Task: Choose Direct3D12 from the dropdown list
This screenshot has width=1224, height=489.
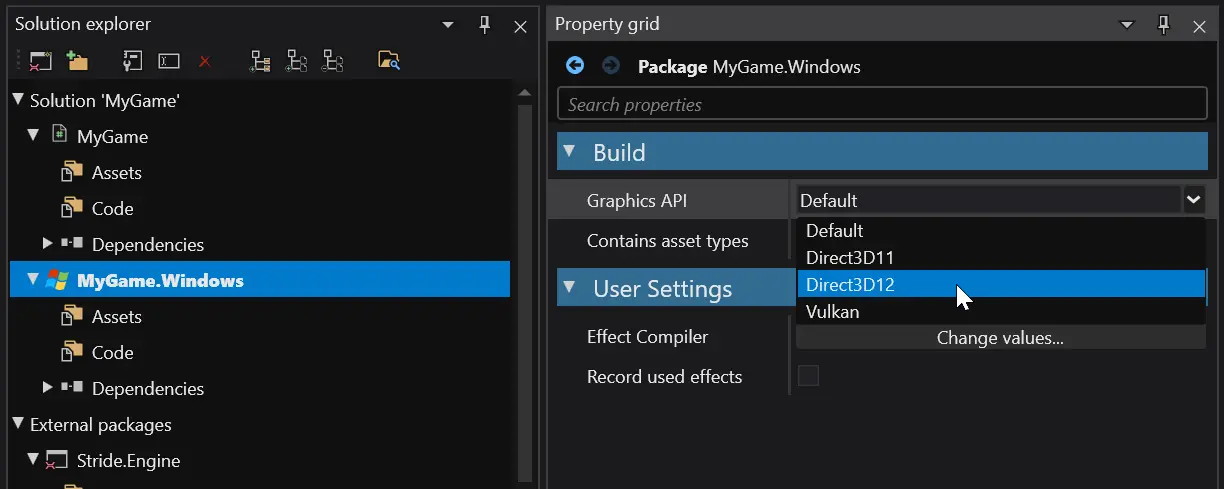Action: click(1000, 284)
